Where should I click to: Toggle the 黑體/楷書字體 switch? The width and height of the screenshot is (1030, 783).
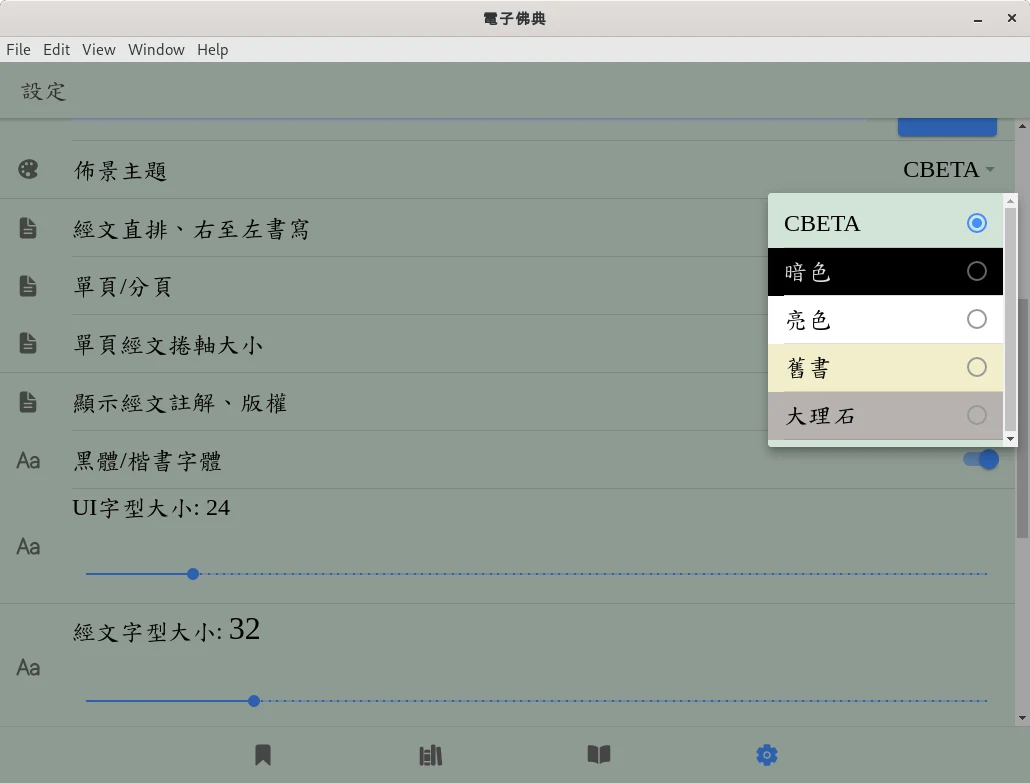click(981, 459)
